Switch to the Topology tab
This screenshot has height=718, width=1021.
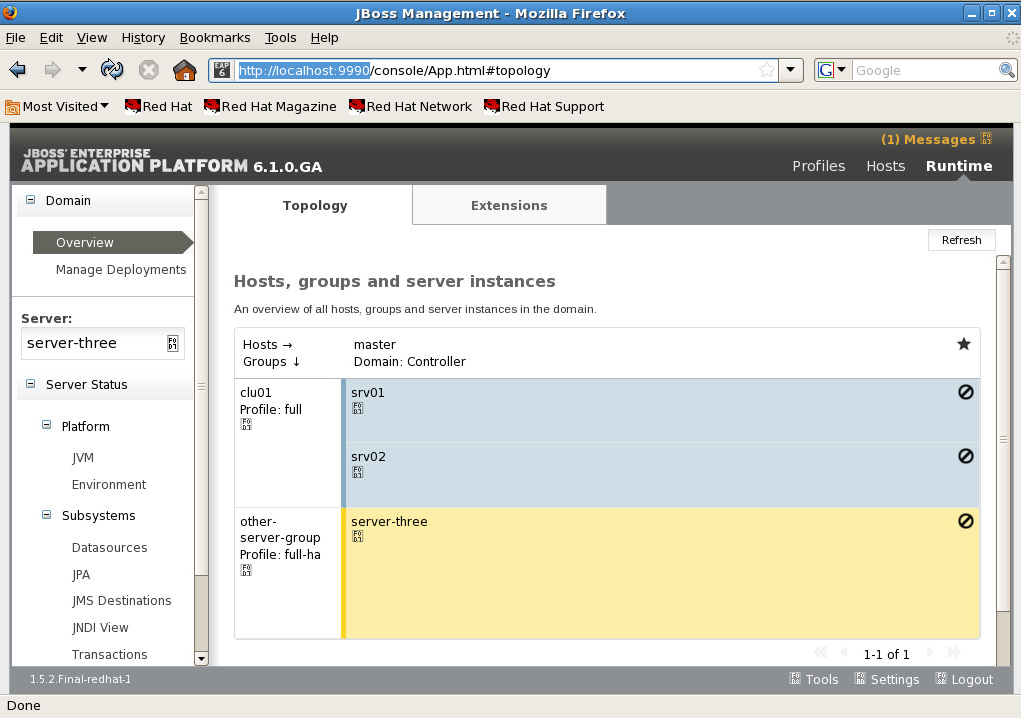click(315, 205)
